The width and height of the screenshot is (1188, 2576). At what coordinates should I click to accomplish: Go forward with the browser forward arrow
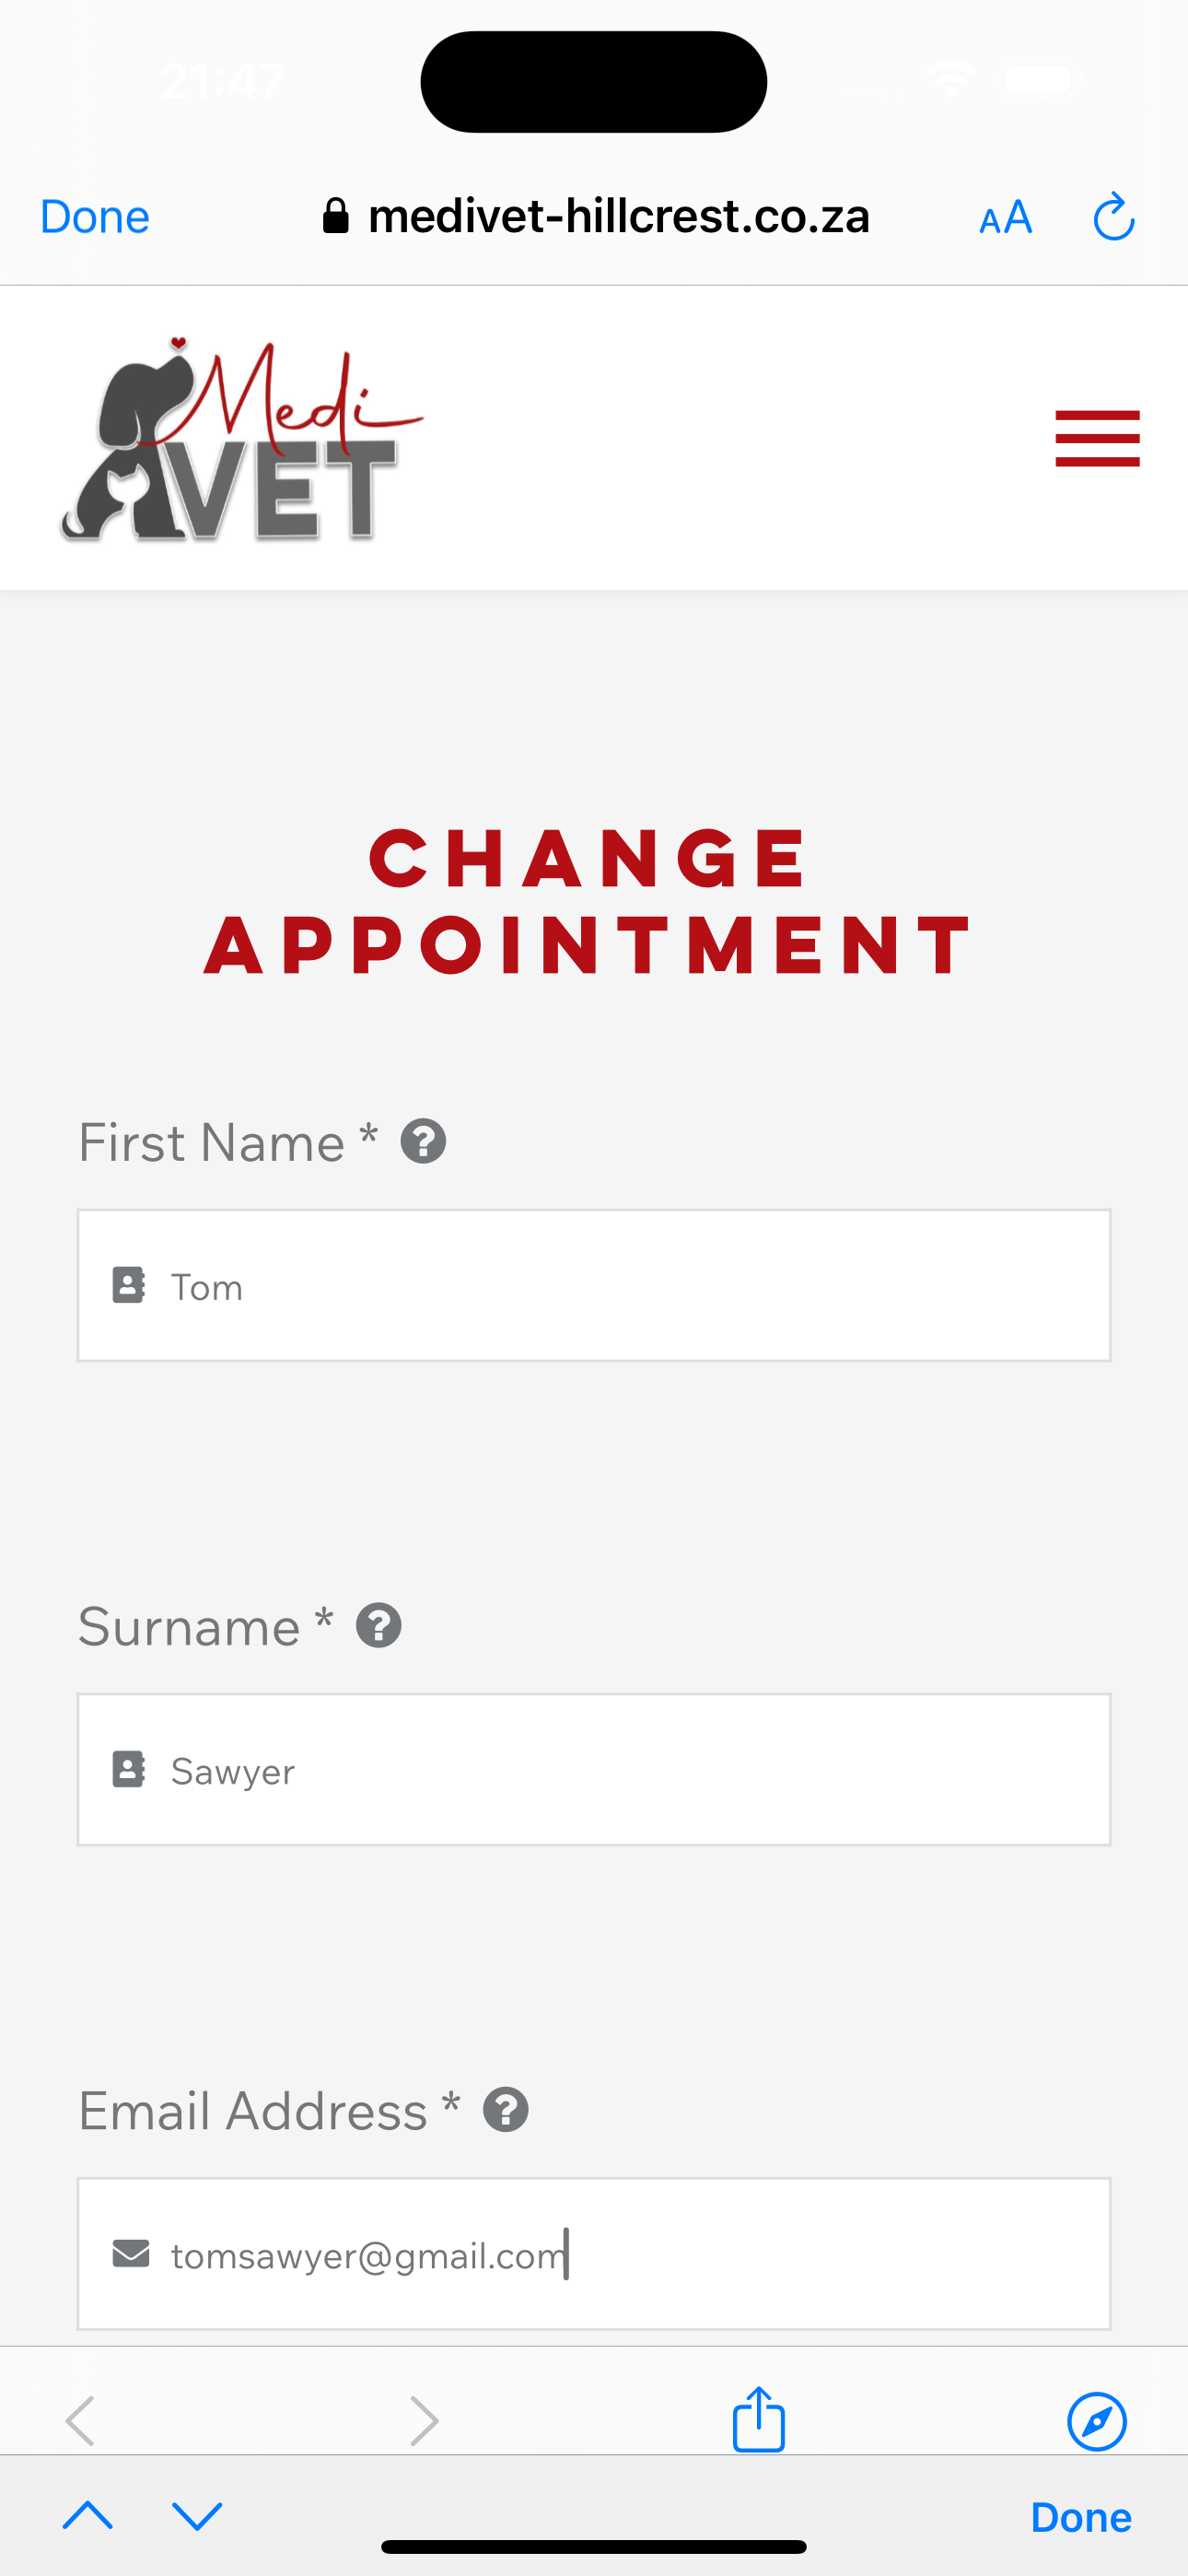424,2421
